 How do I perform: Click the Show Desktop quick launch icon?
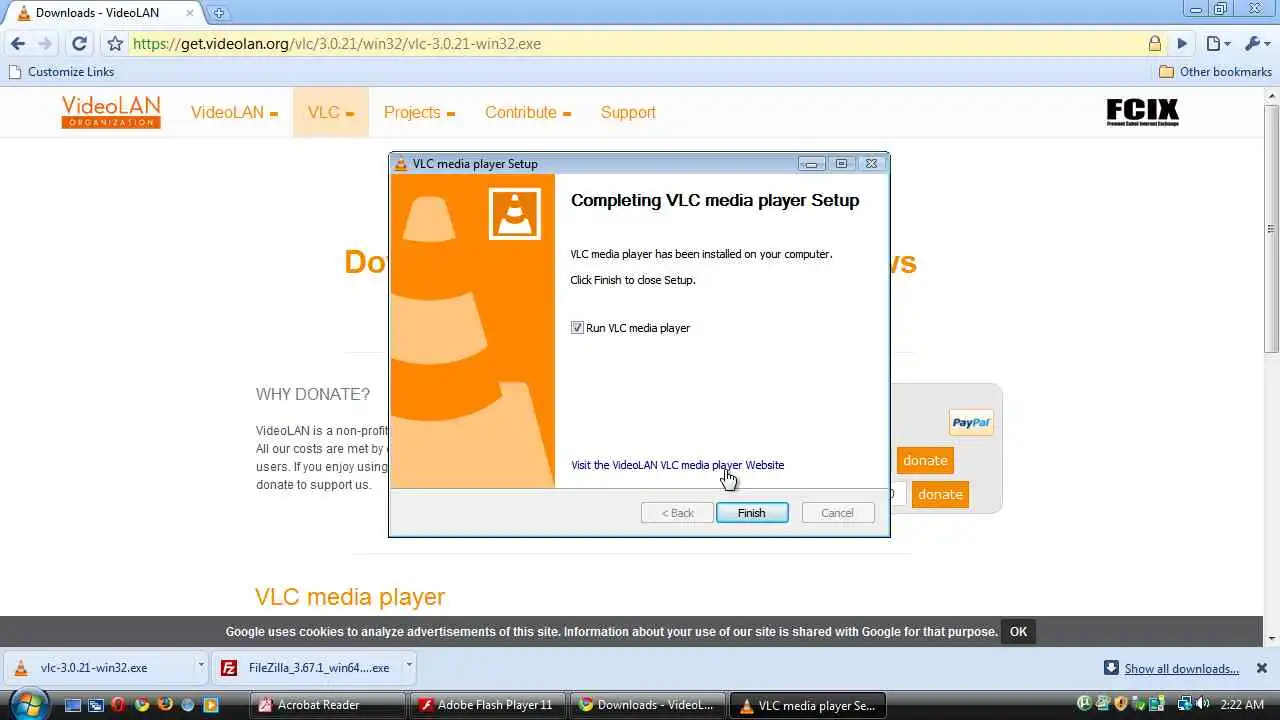[72, 705]
